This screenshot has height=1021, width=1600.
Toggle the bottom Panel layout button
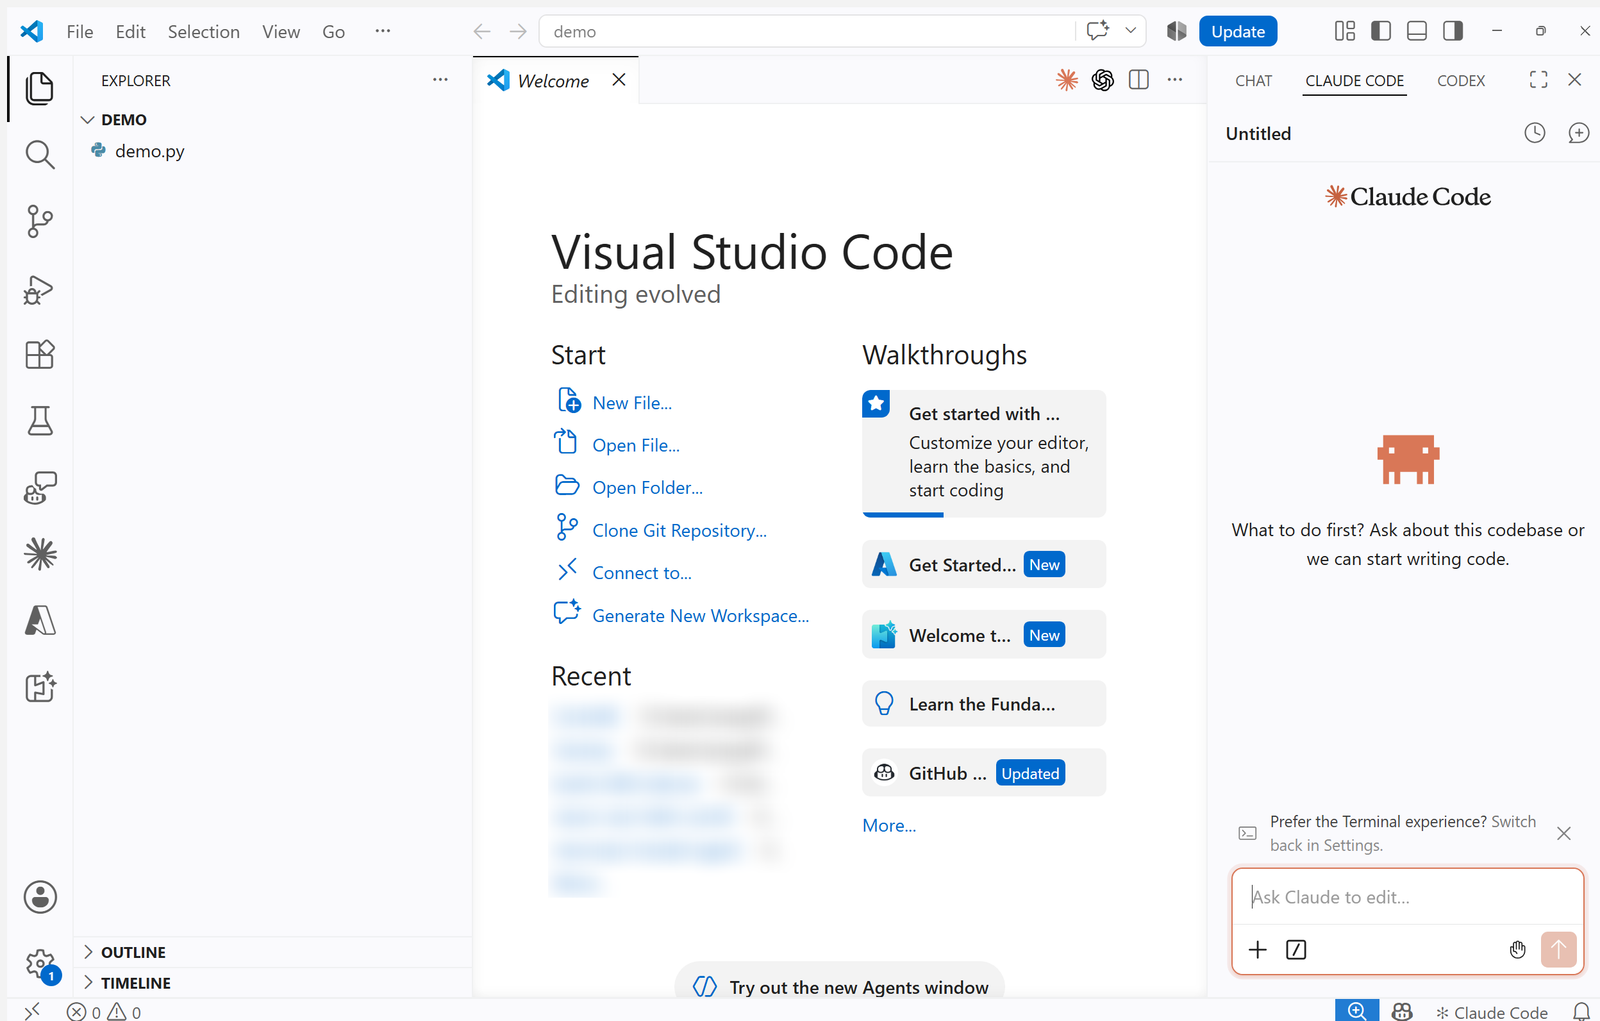point(1417,31)
